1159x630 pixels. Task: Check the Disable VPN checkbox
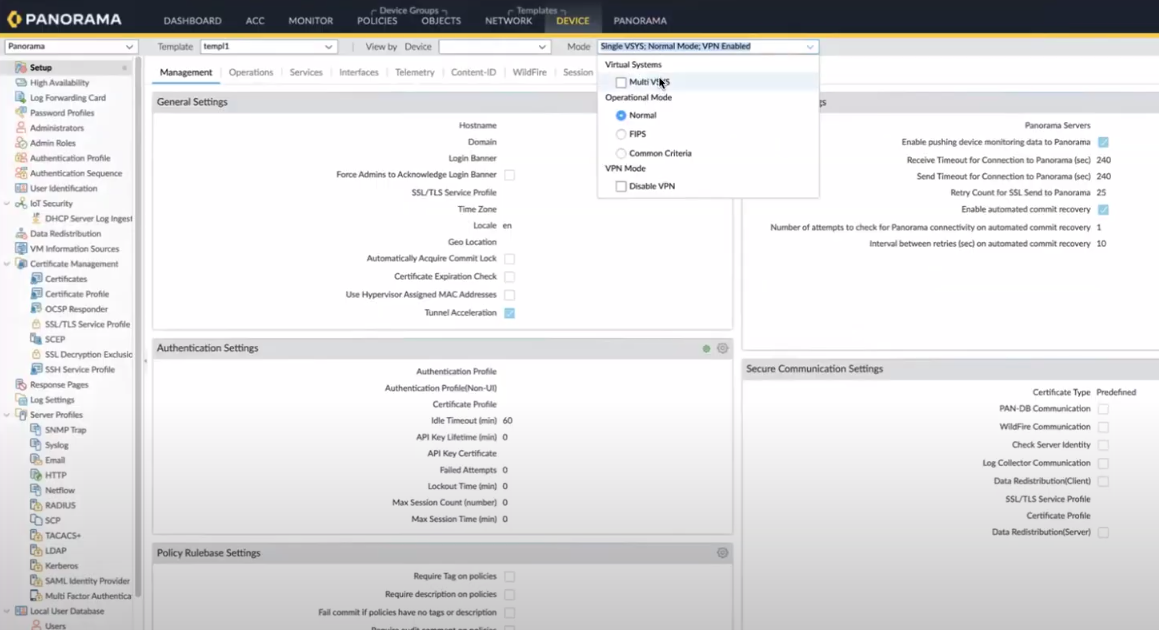click(x=621, y=187)
